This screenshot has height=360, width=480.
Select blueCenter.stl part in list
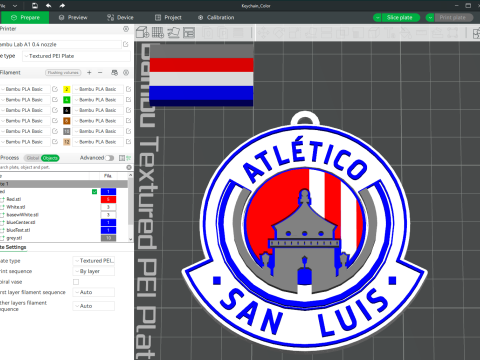pos(21,222)
